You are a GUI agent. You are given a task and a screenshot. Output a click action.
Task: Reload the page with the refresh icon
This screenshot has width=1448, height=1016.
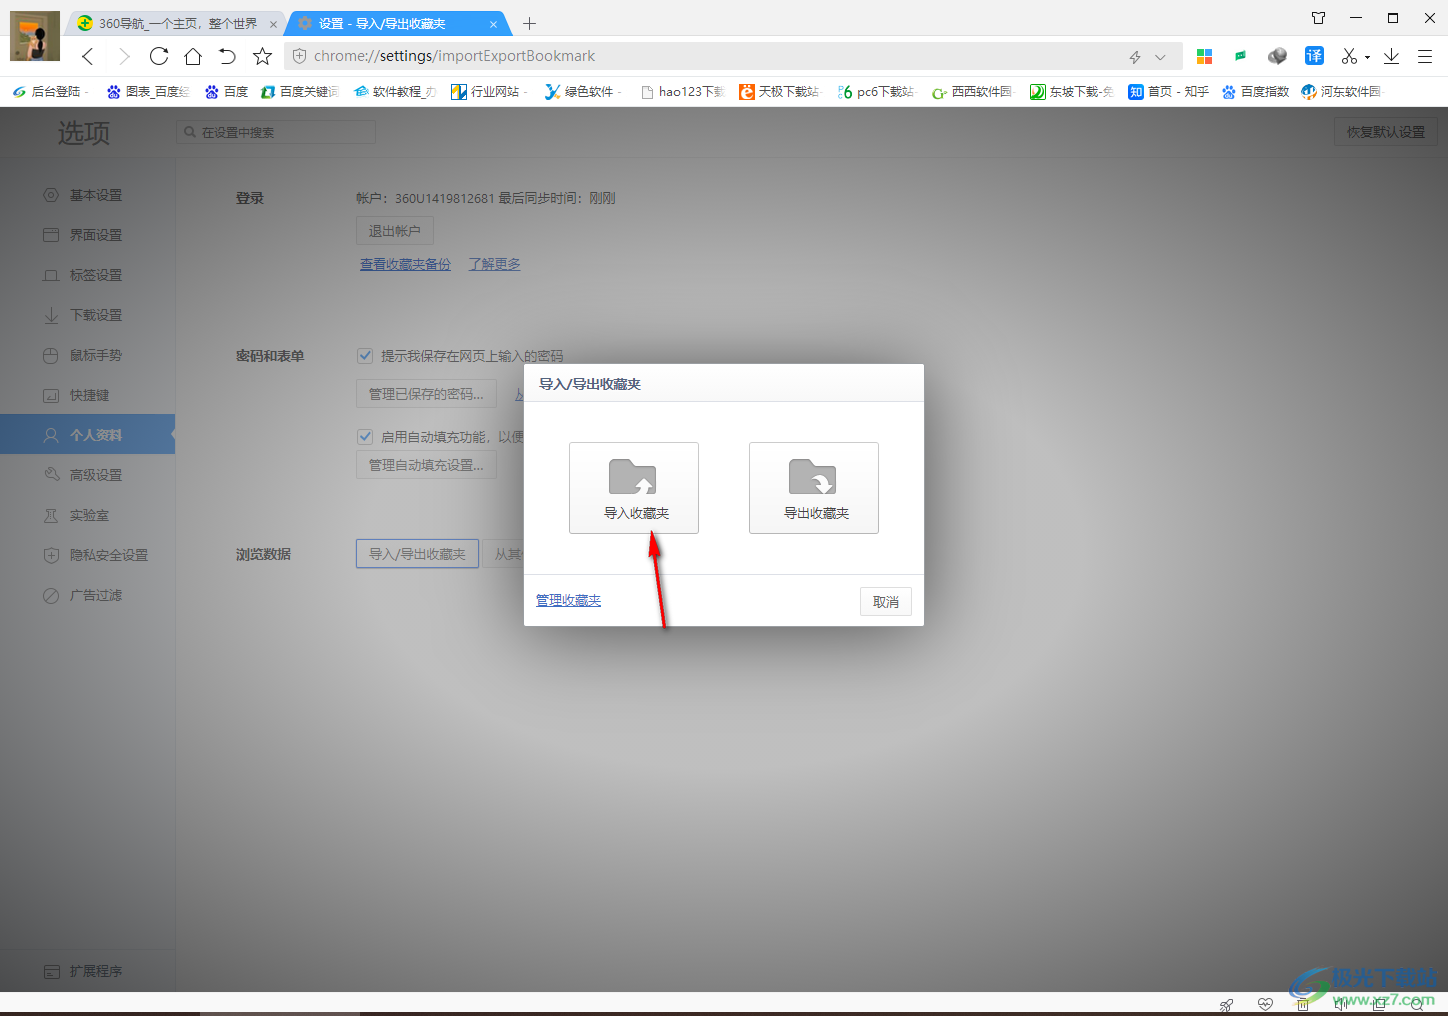pyautogui.click(x=158, y=56)
